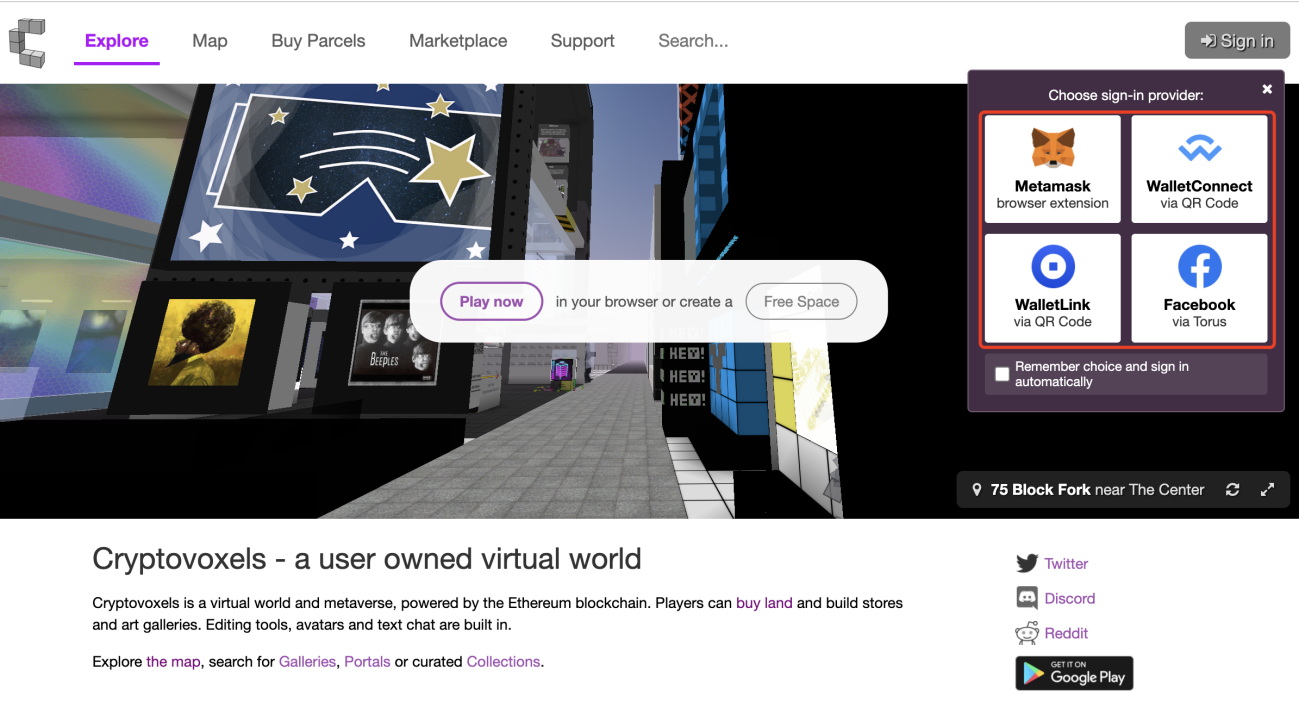This screenshot has height=720, width=1299.
Task: Click Get it on Google Play badge
Action: 1074,673
